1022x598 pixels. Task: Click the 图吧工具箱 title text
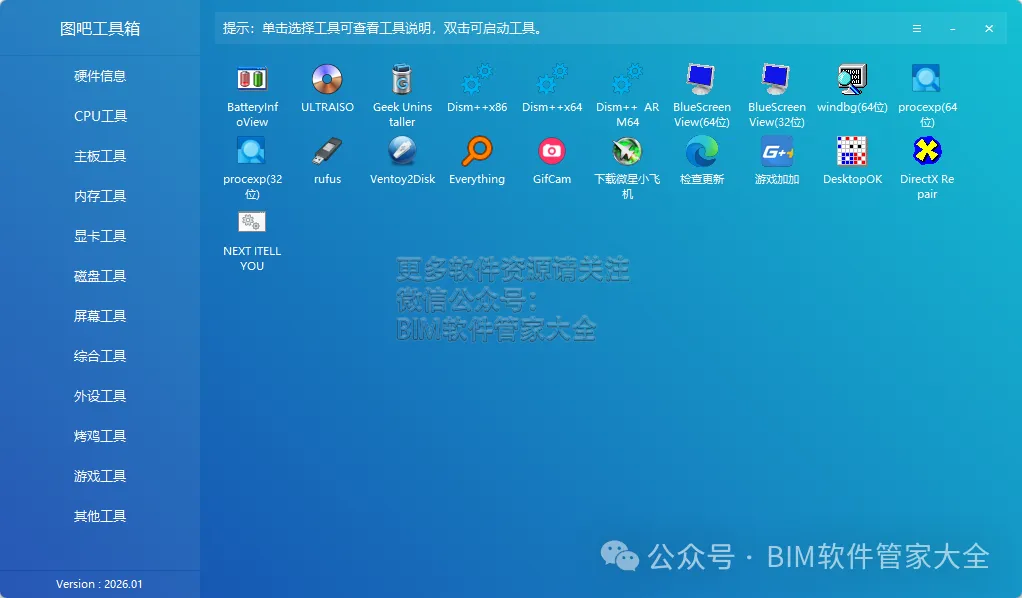click(x=100, y=29)
